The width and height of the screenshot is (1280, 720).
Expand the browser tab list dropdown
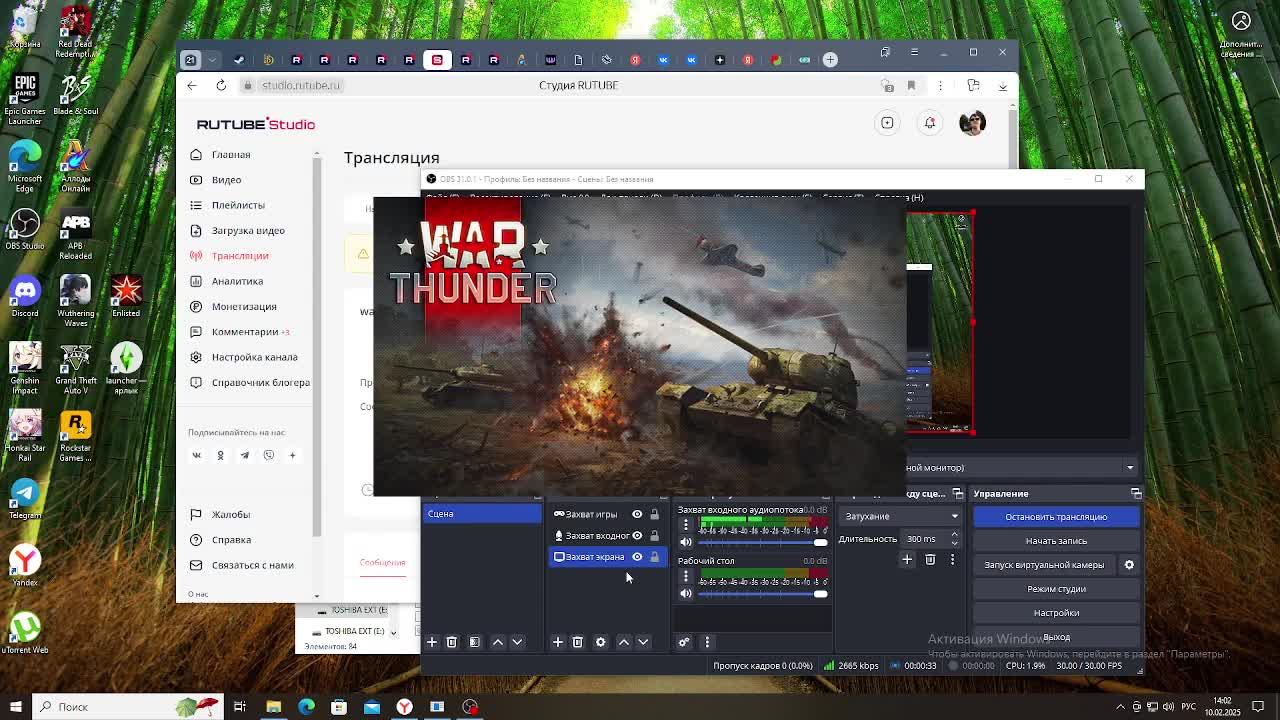pyautogui.click(x=212, y=59)
